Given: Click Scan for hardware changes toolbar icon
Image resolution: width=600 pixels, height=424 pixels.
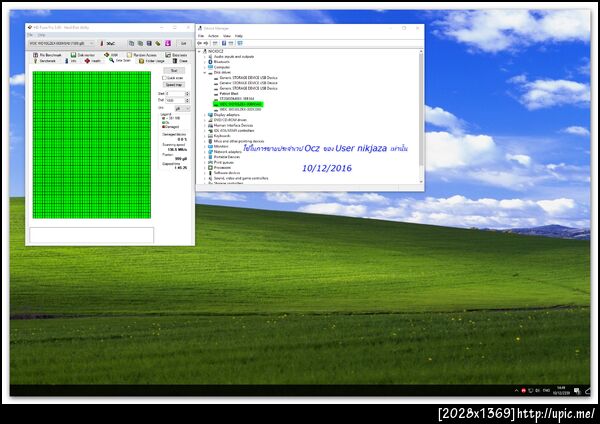Looking at the screenshot, I should [240, 43].
